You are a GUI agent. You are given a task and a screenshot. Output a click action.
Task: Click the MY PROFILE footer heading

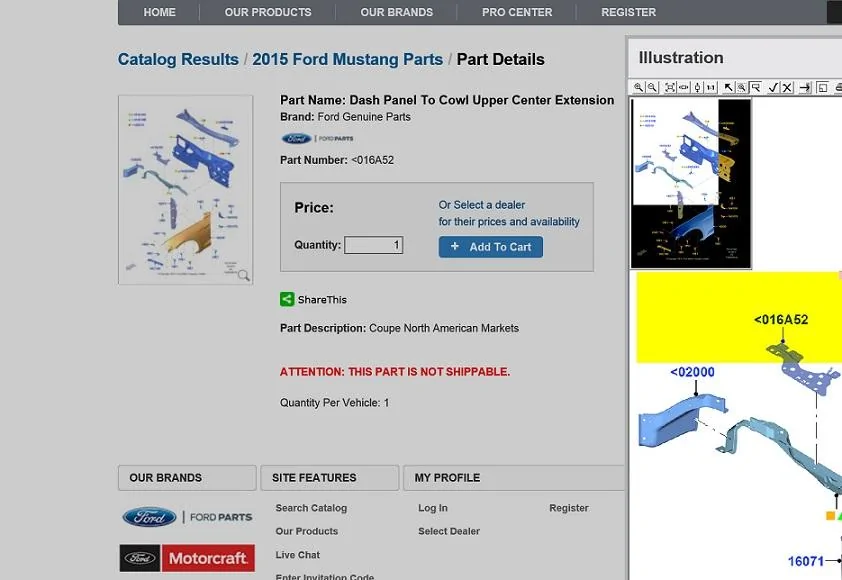447,477
